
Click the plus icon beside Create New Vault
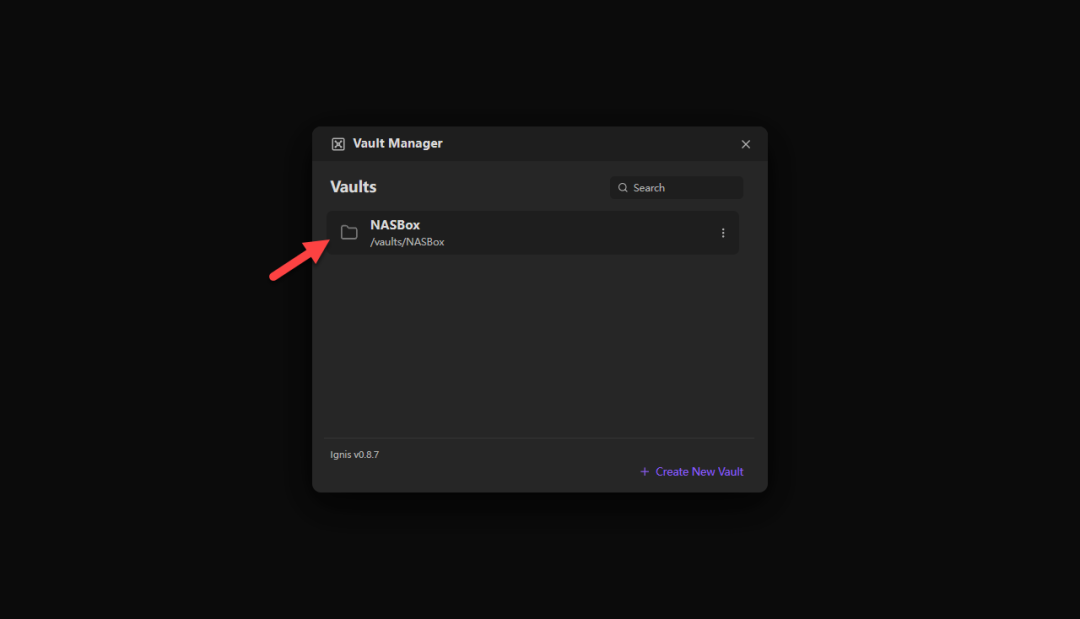(645, 472)
